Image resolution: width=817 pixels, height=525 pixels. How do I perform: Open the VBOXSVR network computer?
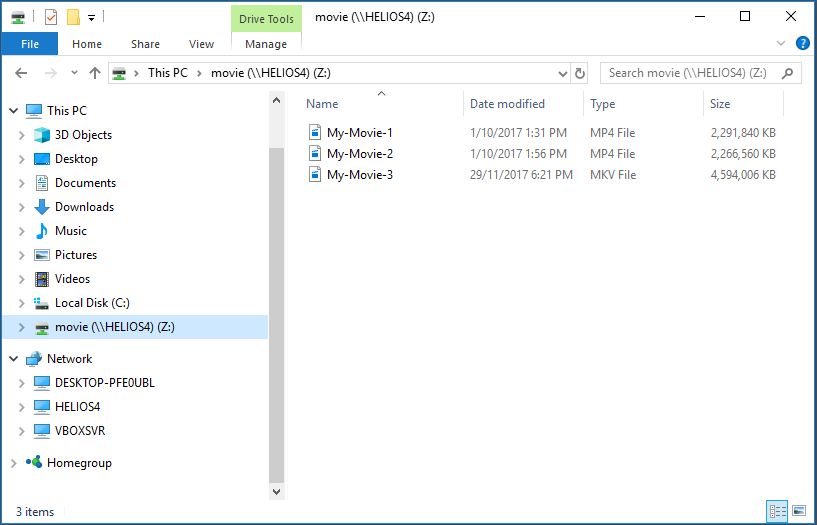point(80,431)
